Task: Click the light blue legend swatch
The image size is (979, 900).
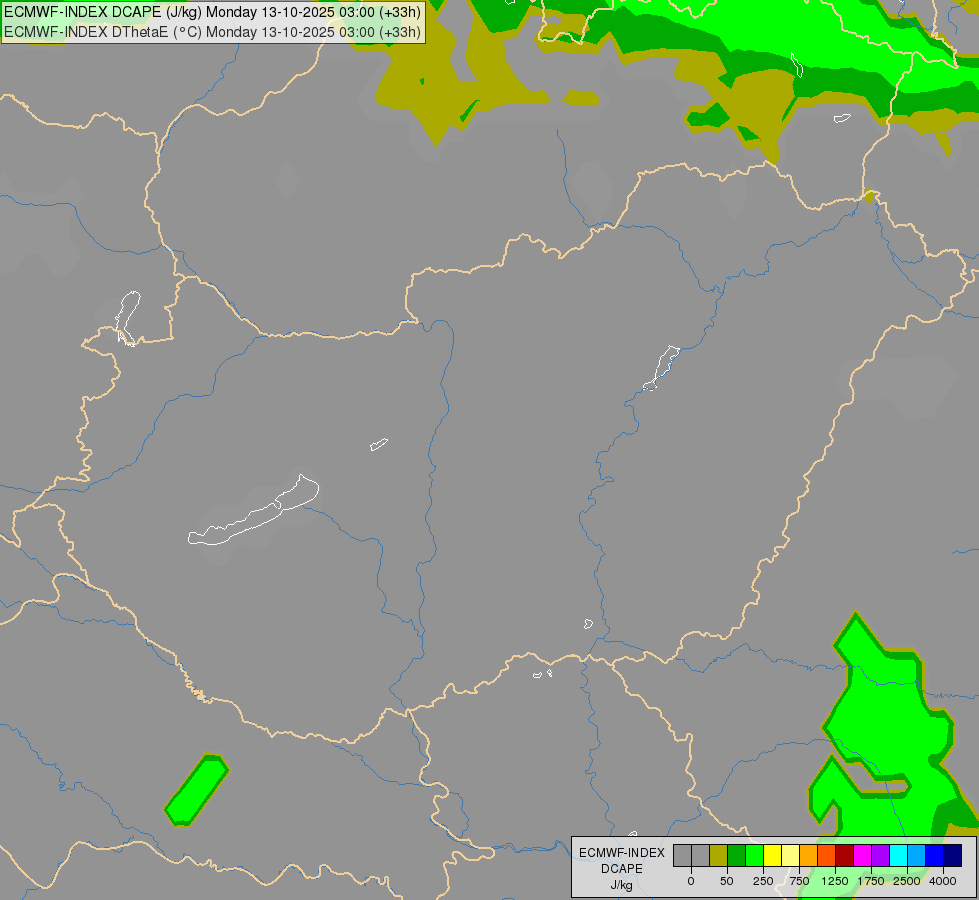Action: point(917,855)
